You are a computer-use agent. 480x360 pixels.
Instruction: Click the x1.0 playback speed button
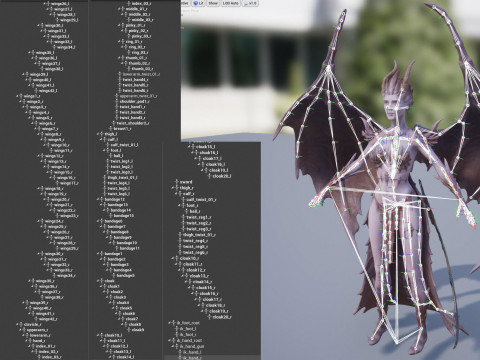[x=250, y=3]
